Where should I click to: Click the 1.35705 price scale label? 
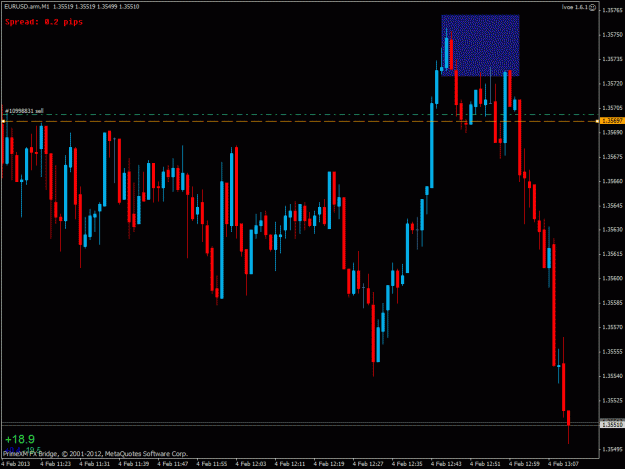(x=613, y=108)
